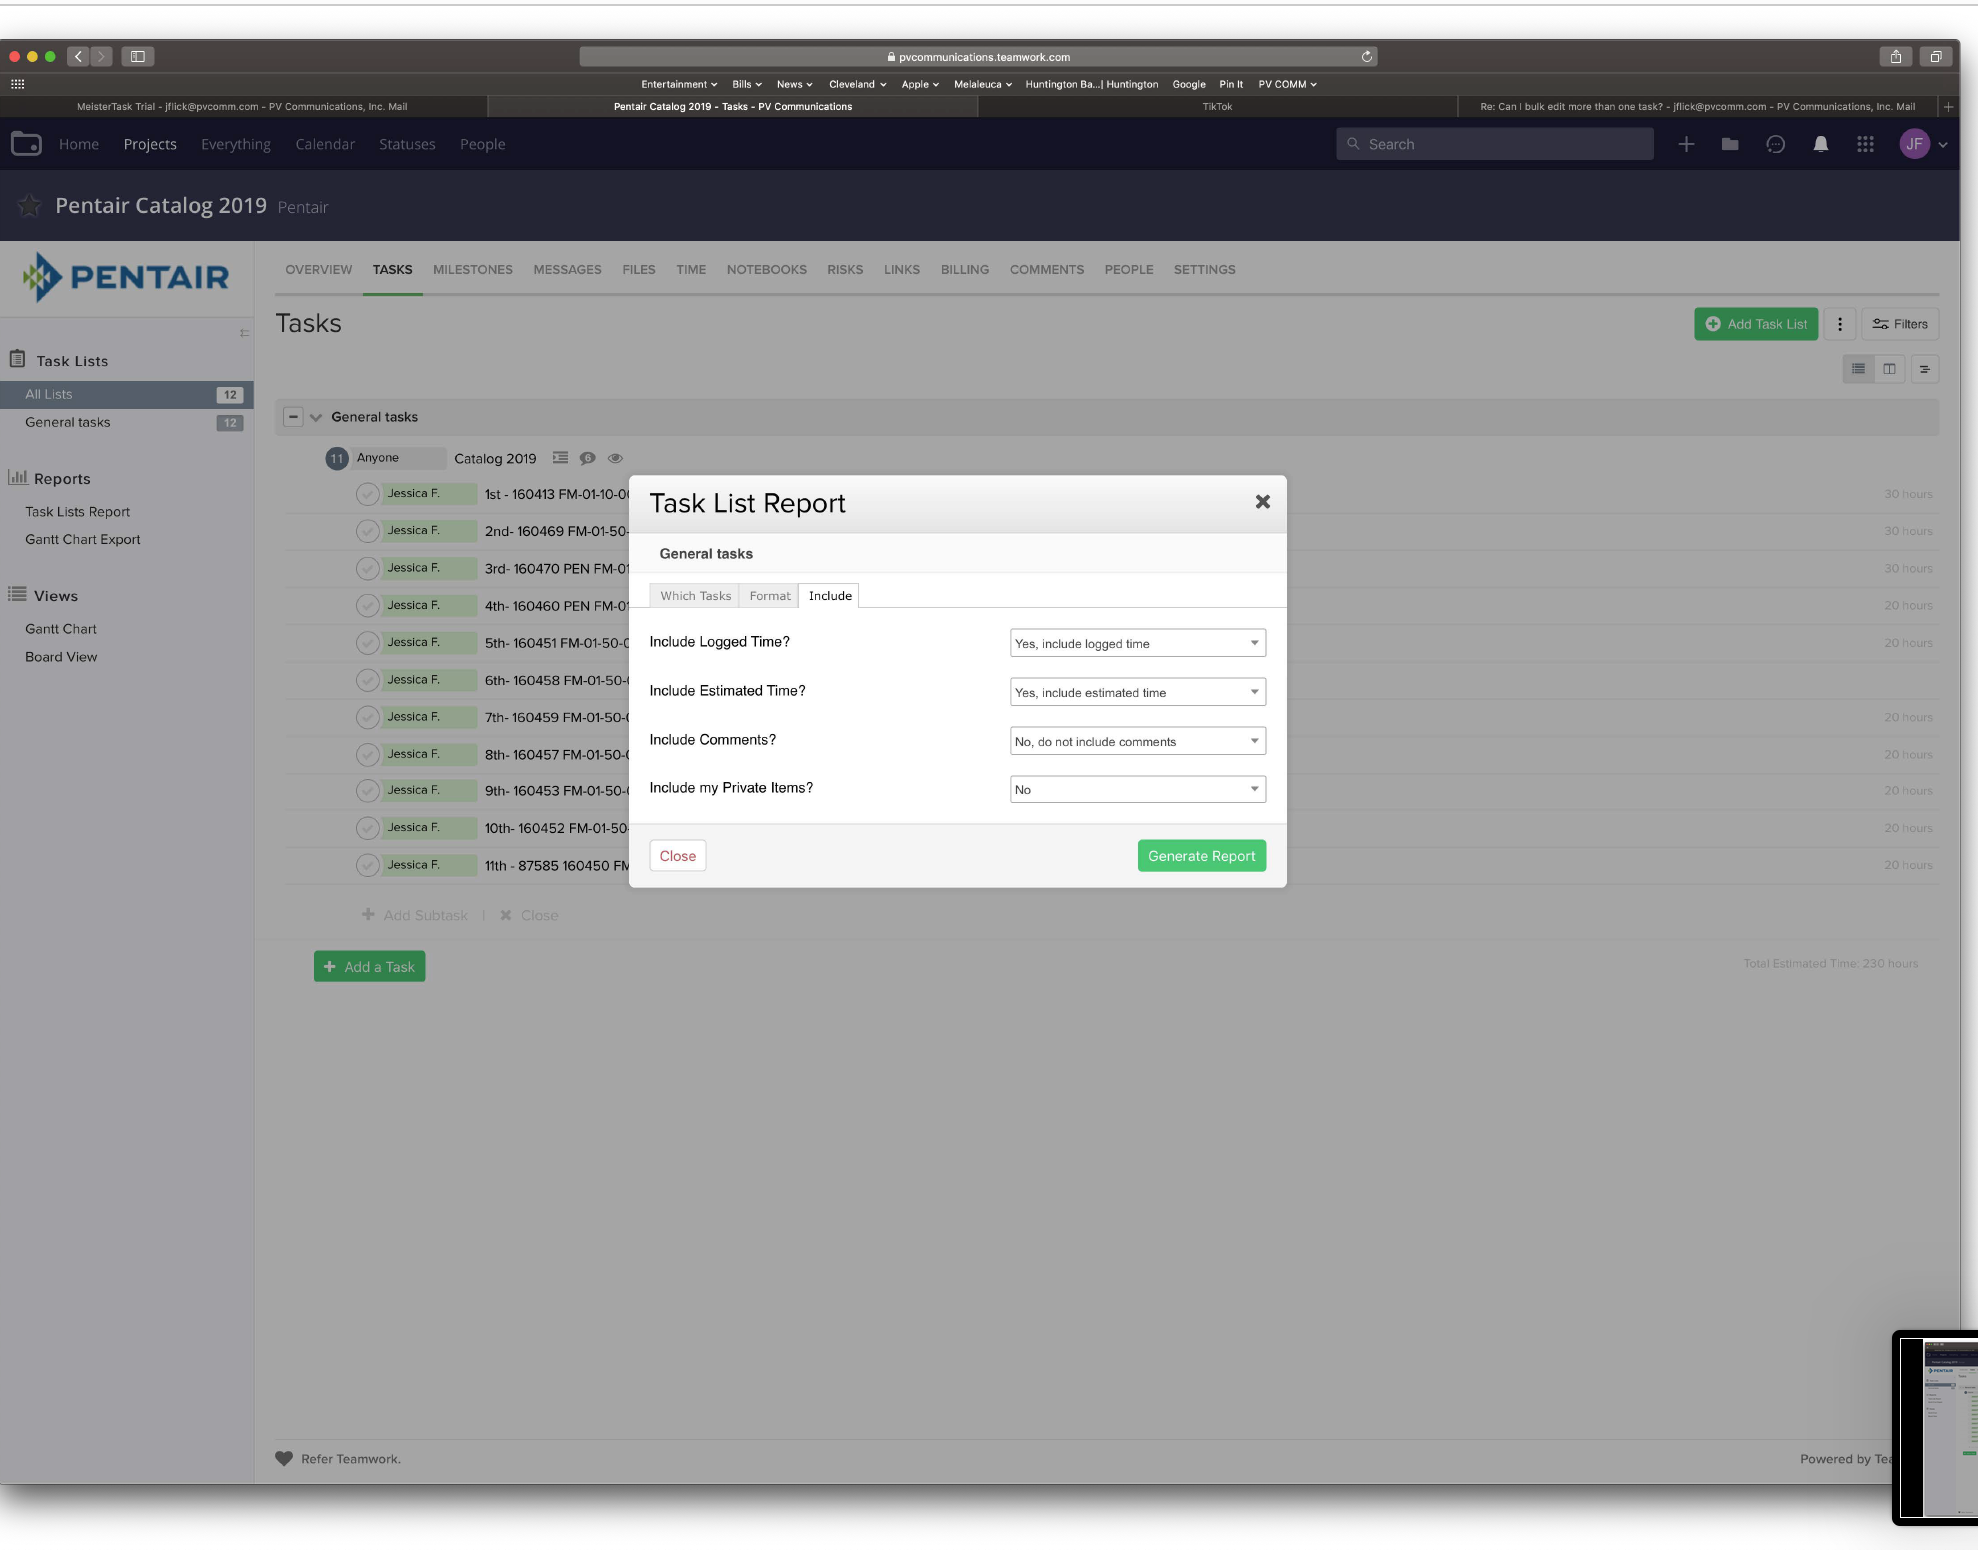1978x1550 pixels.
Task: Click Add a Task button
Action: click(369, 967)
